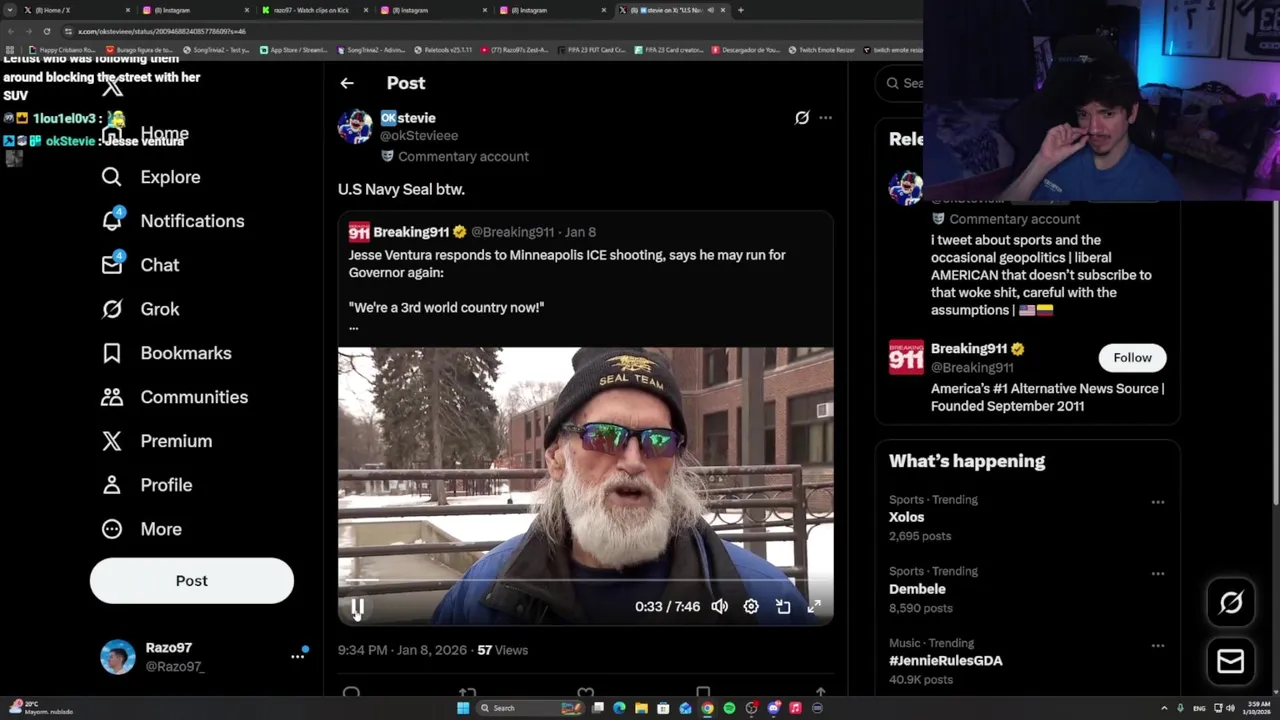This screenshot has height=720, width=1280.
Task: Expand the video to fullscreen
Action: [814, 606]
